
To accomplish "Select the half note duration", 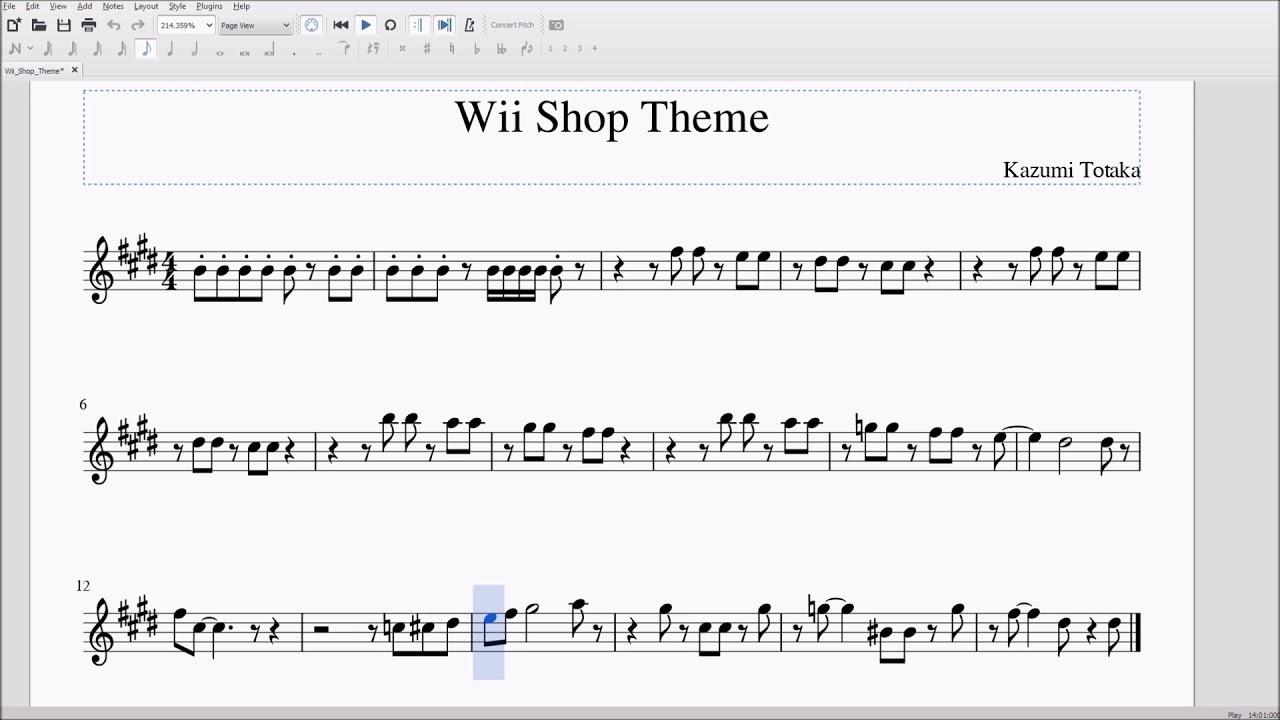I will (x=195, y=48).
